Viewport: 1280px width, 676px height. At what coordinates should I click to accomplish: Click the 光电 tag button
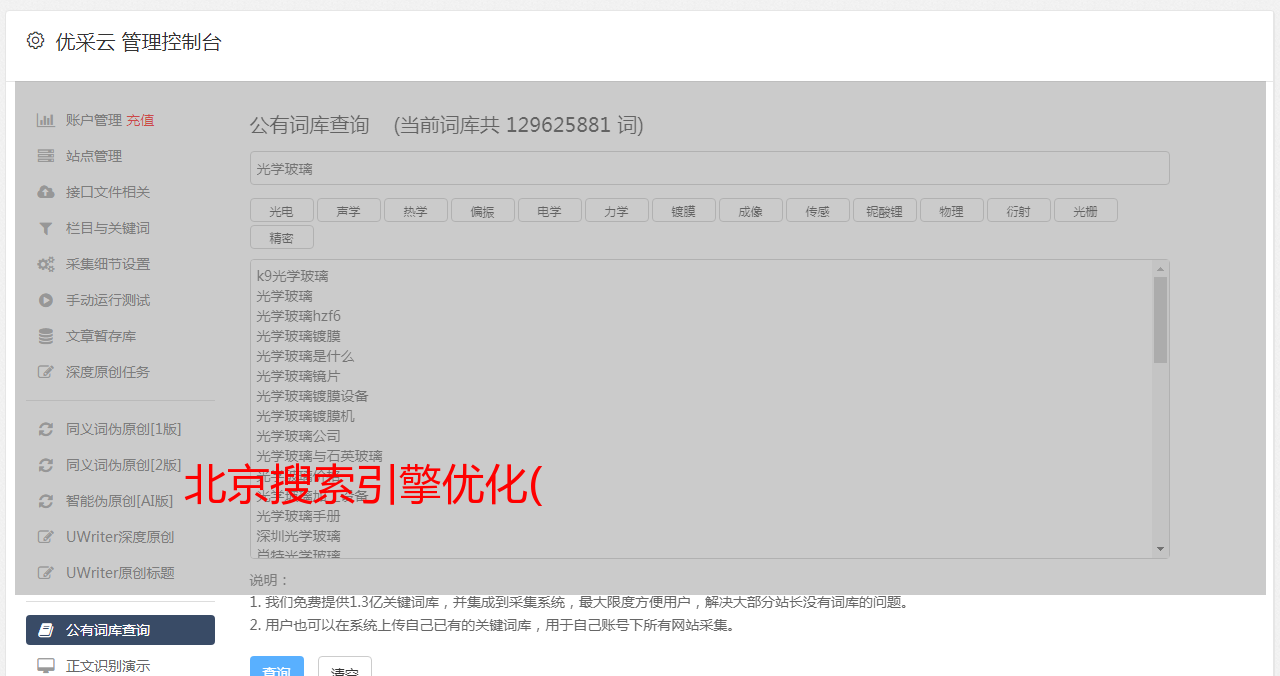pyautogui.click(x=281, y=210)
